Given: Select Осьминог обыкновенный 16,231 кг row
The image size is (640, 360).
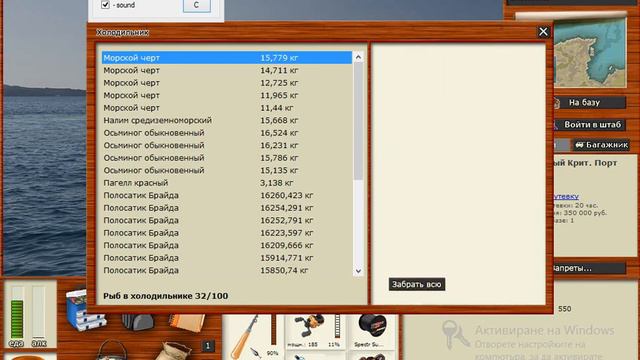Looking at the screenshot, I should [x=227, y=145].
